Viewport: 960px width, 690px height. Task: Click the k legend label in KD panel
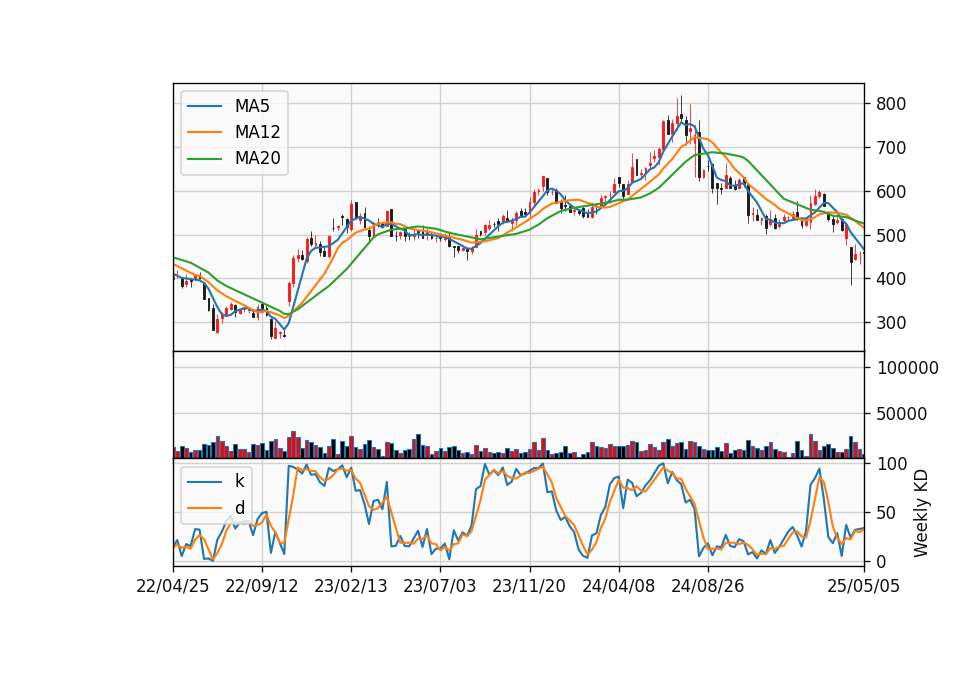[239, 481]
